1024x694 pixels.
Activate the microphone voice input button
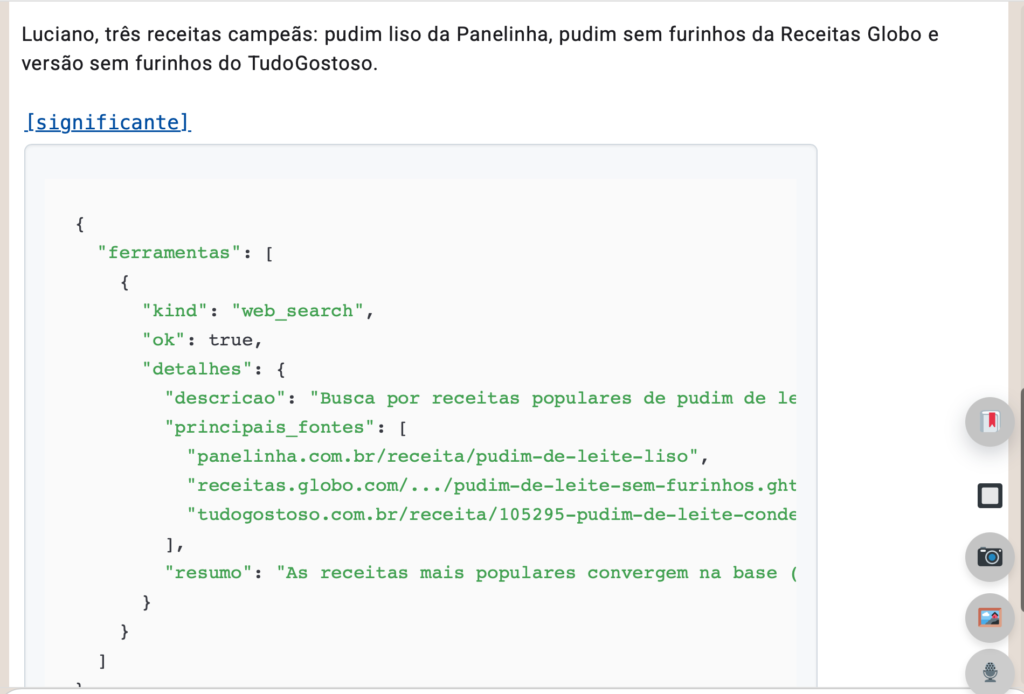point(989,672)
